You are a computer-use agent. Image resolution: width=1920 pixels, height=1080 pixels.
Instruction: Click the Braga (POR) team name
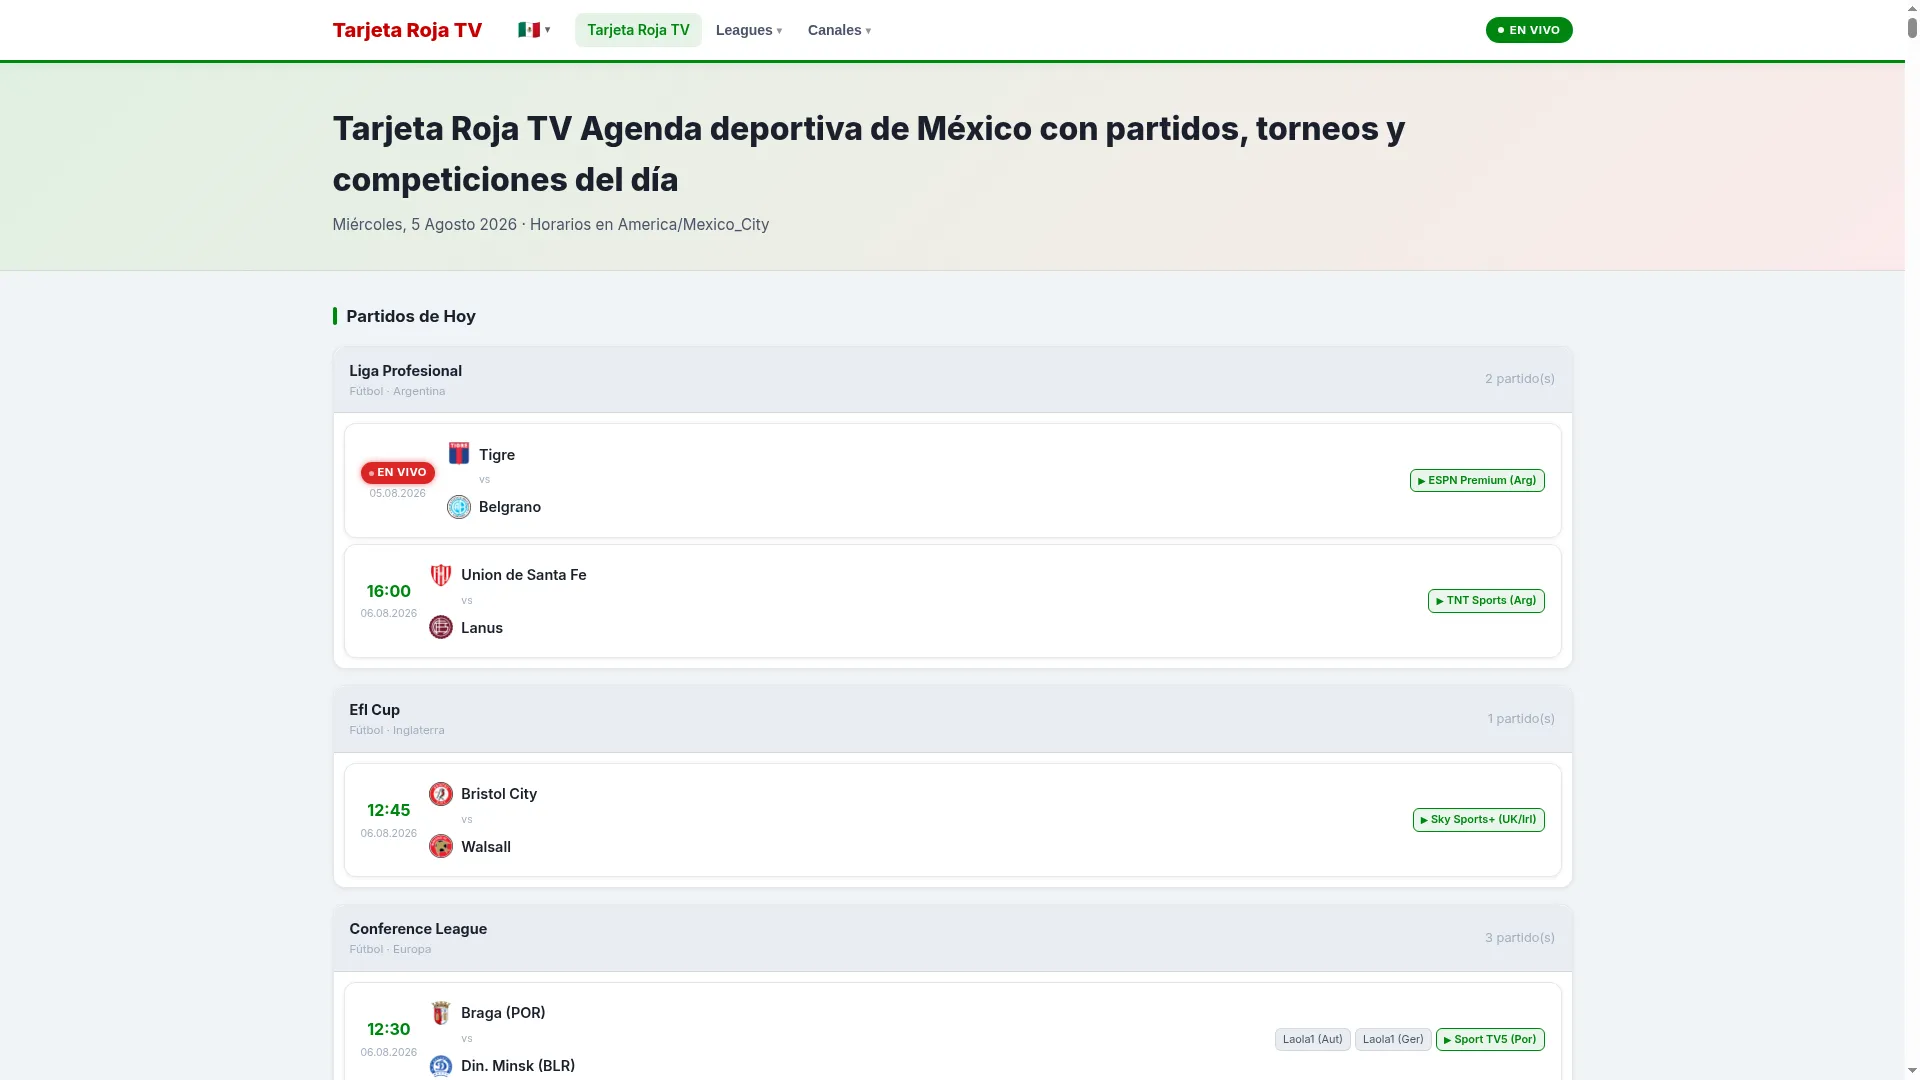point(503,1013)
